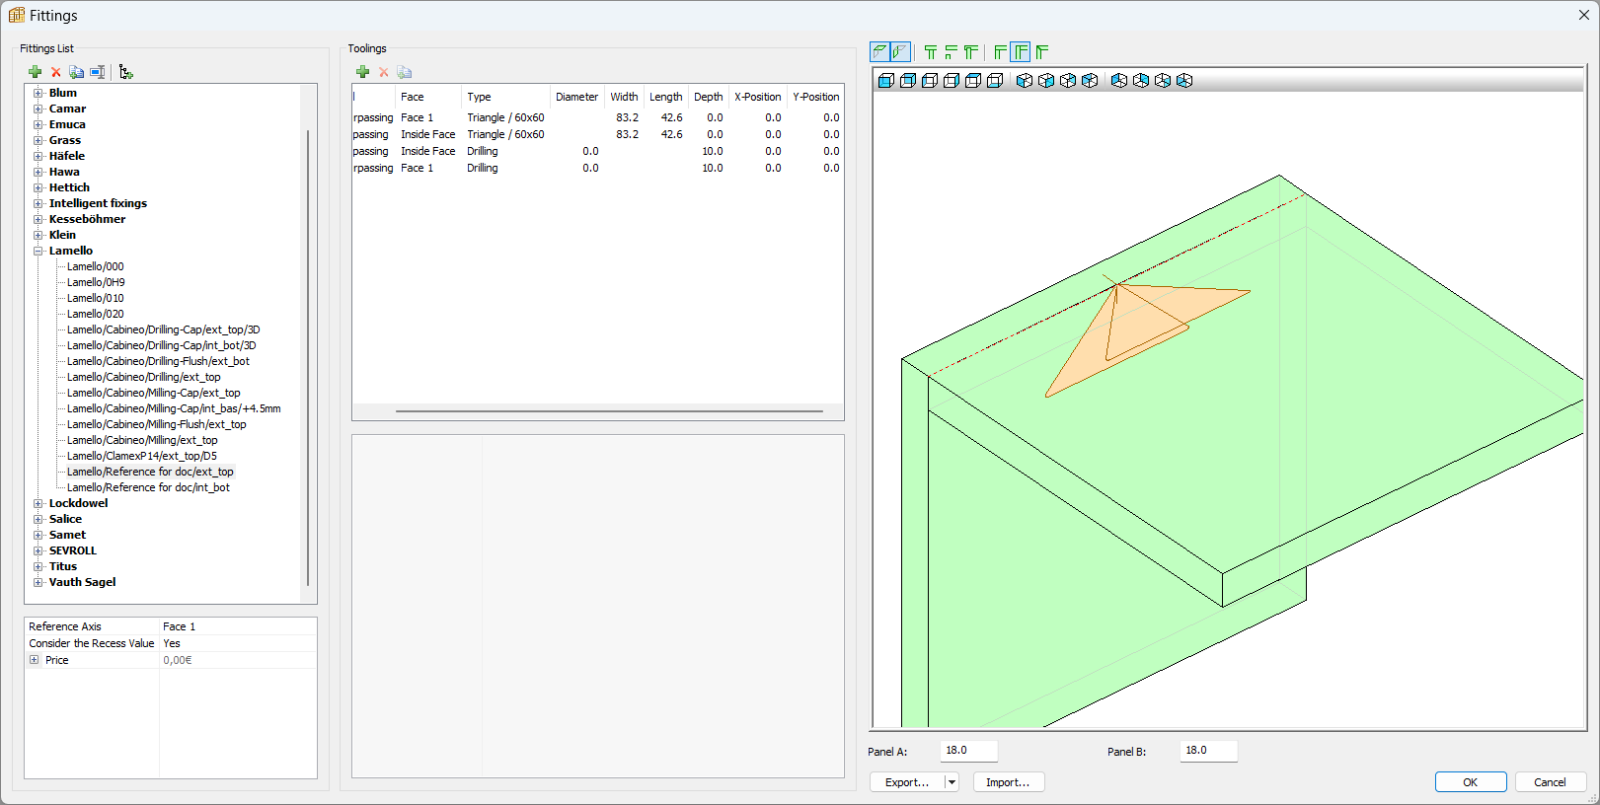This screenshot has width=1600, height=805.
Task: Click the Reference Axis value Face 1
Action: (238, 627)
